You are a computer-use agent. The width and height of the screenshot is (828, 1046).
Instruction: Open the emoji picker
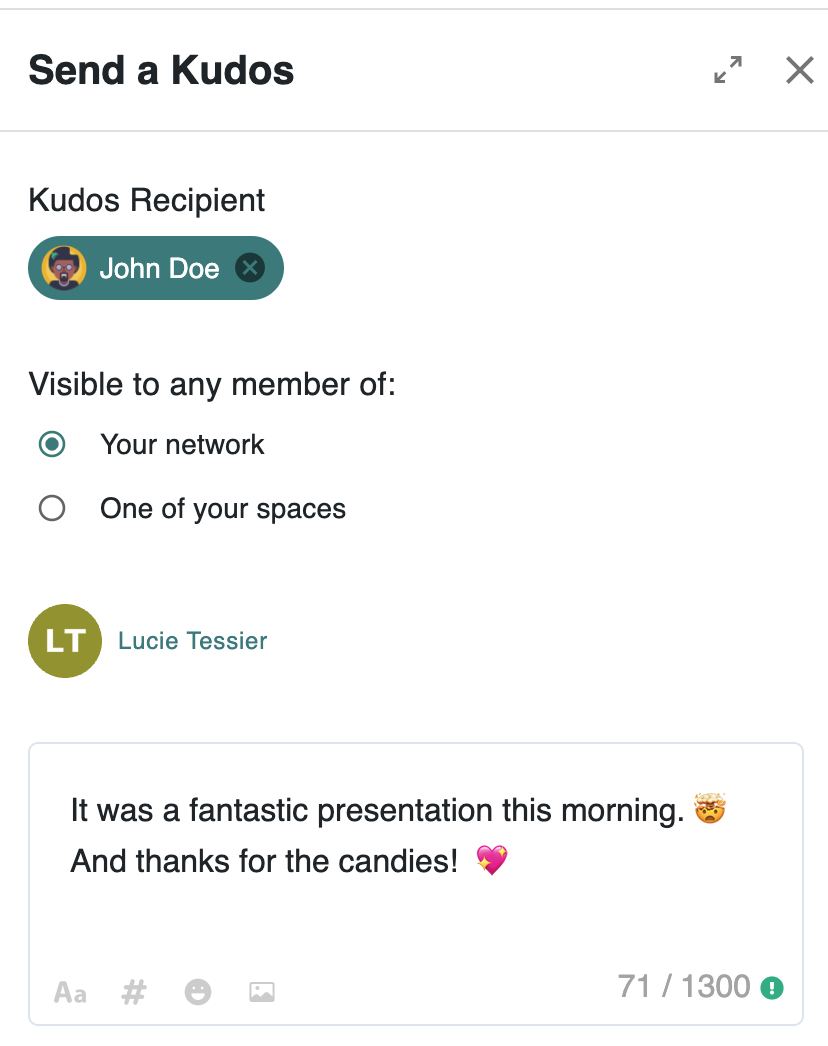[198, 993]
